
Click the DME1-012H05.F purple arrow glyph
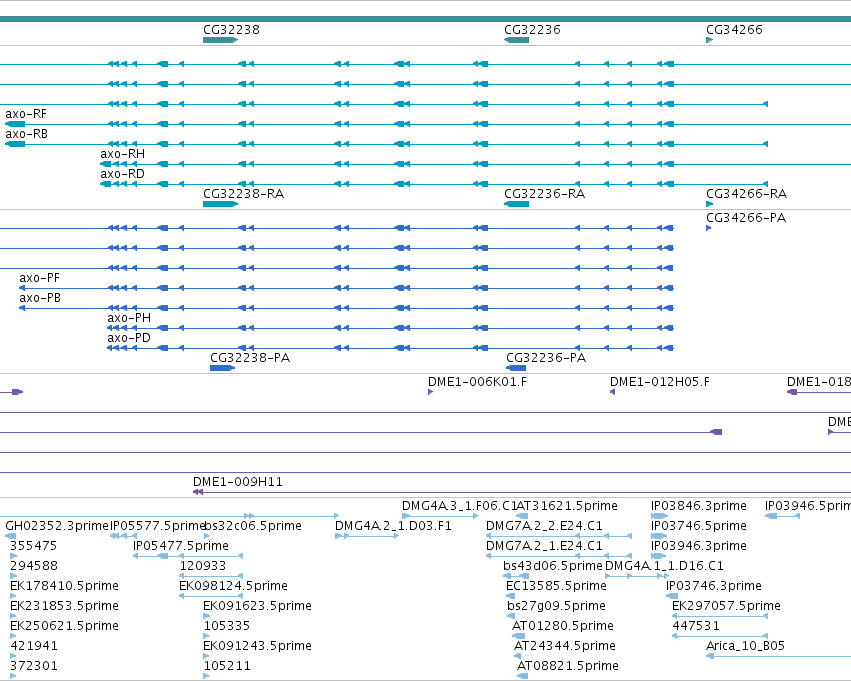click(612, 392)
